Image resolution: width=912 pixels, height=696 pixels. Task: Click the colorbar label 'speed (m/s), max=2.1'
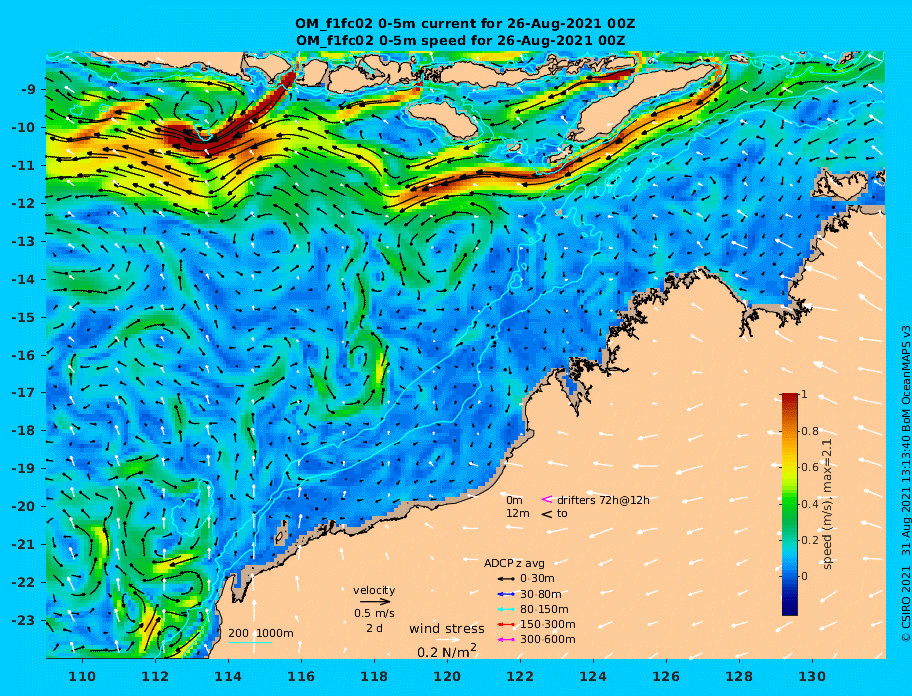[x=827, y=504]
